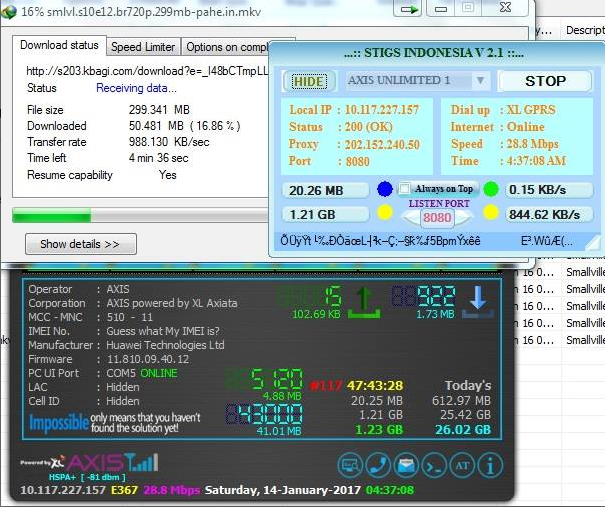Click Today's total 26.02 GB
The height and width of the screenshot is (507, 605).
pyautogui.click(x=463, y=429)
